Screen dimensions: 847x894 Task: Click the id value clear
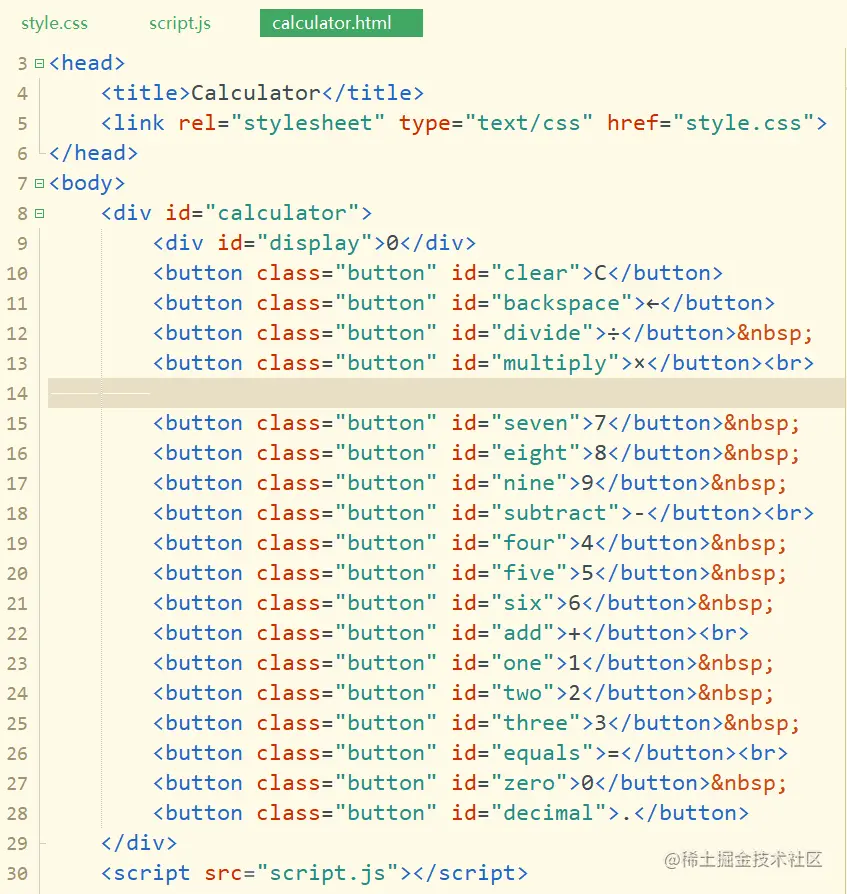[535, 273]
